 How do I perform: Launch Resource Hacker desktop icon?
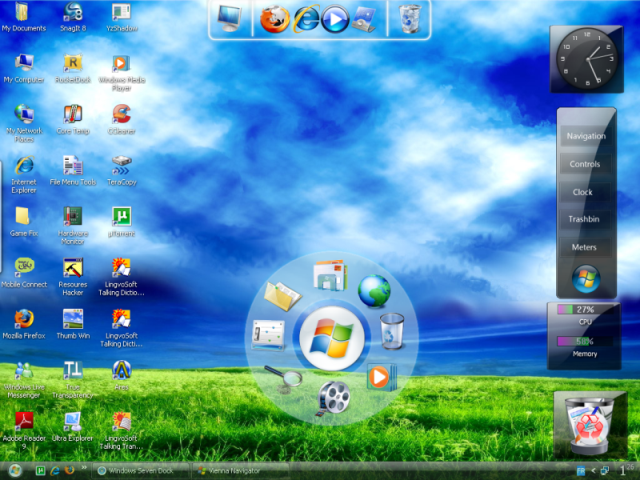pos(73,277)
